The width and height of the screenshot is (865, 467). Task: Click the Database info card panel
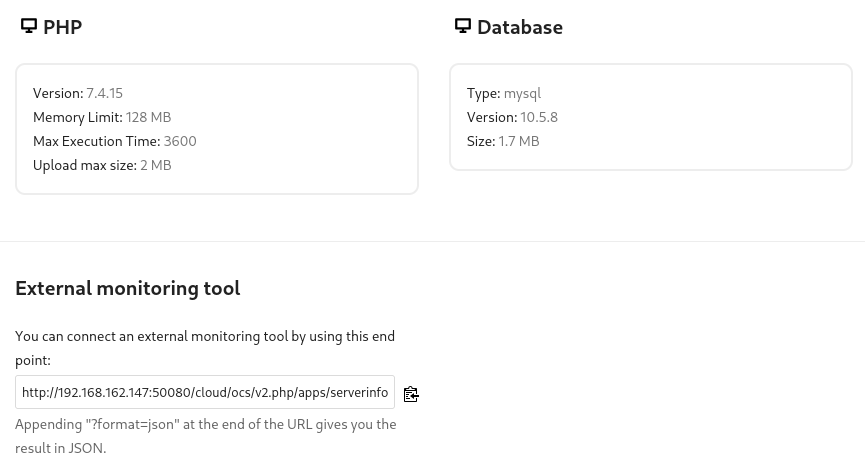(x=651, y=117)
